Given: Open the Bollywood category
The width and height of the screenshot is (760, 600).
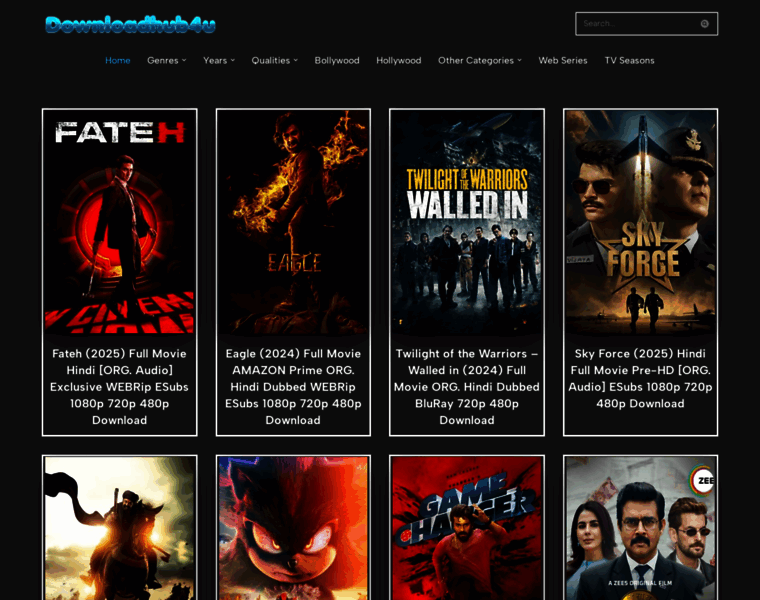Looking at the screenshot, I should (x=337, y=61).
